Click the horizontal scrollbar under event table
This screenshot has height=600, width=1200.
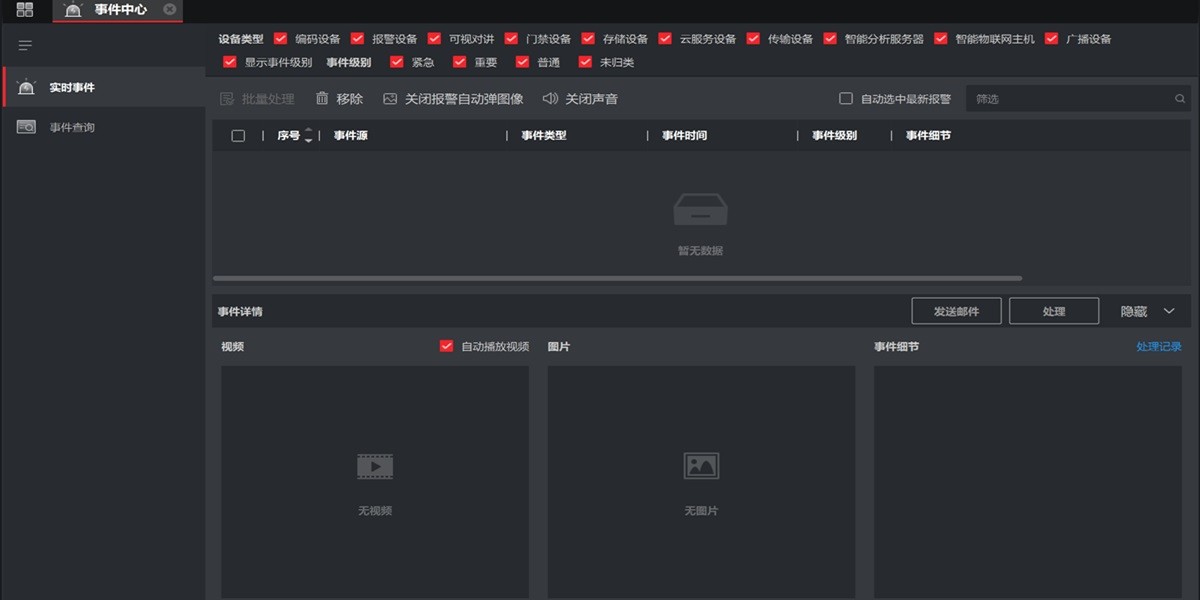pos(617,278)
